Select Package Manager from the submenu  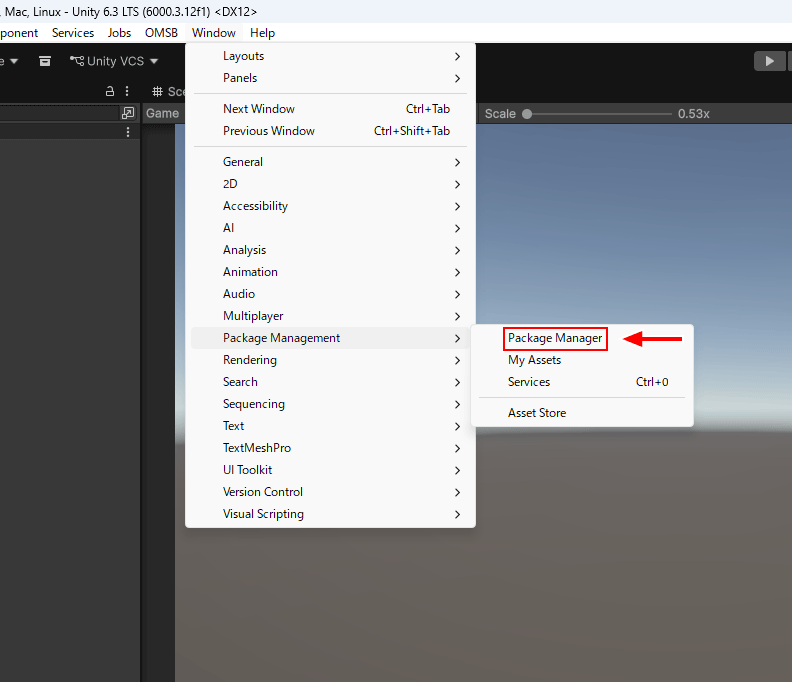point(555,338)
